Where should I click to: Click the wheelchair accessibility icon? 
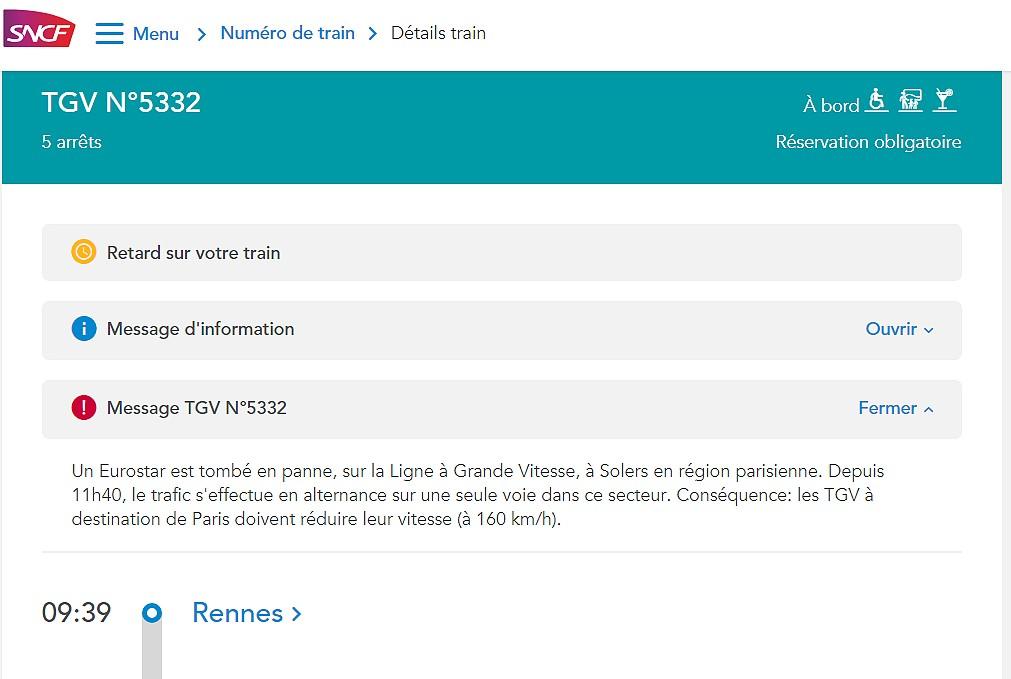(877, 100)
